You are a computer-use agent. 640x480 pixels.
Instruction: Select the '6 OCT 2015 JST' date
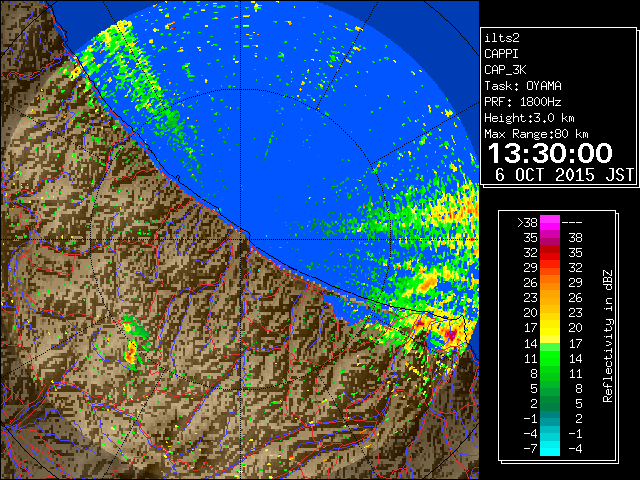pyautogui.click(x=564, y=175)
